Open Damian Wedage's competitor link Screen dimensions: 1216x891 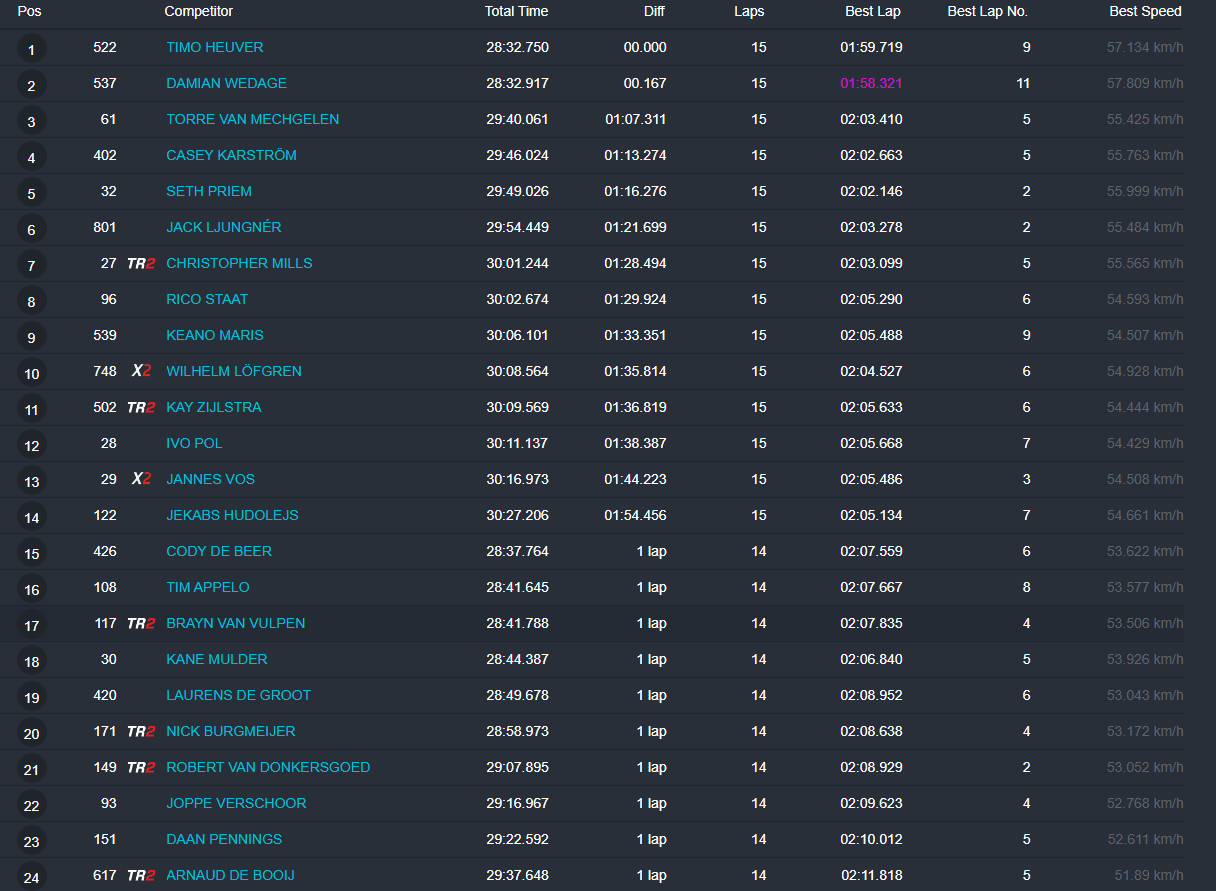[x=226, y=84]
